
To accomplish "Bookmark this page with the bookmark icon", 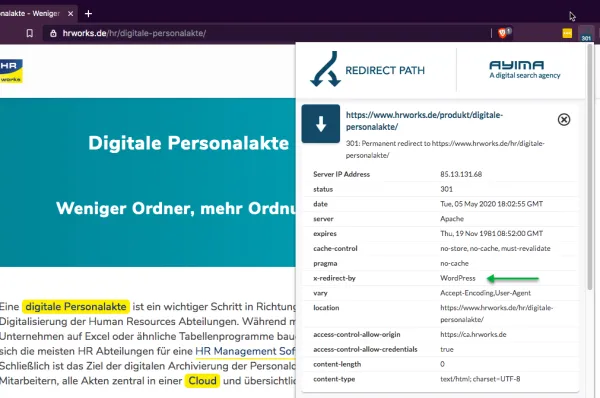I will pos(29,34).
